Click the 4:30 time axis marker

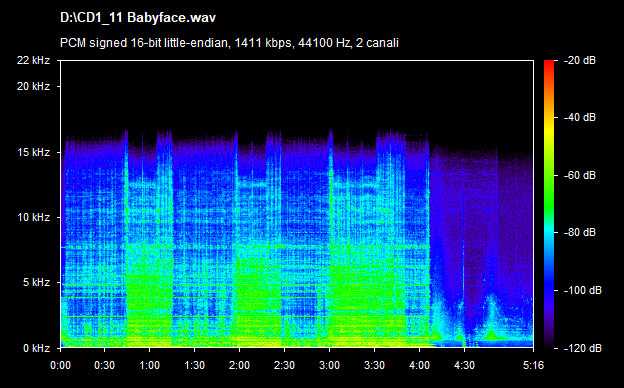[464, 365]
